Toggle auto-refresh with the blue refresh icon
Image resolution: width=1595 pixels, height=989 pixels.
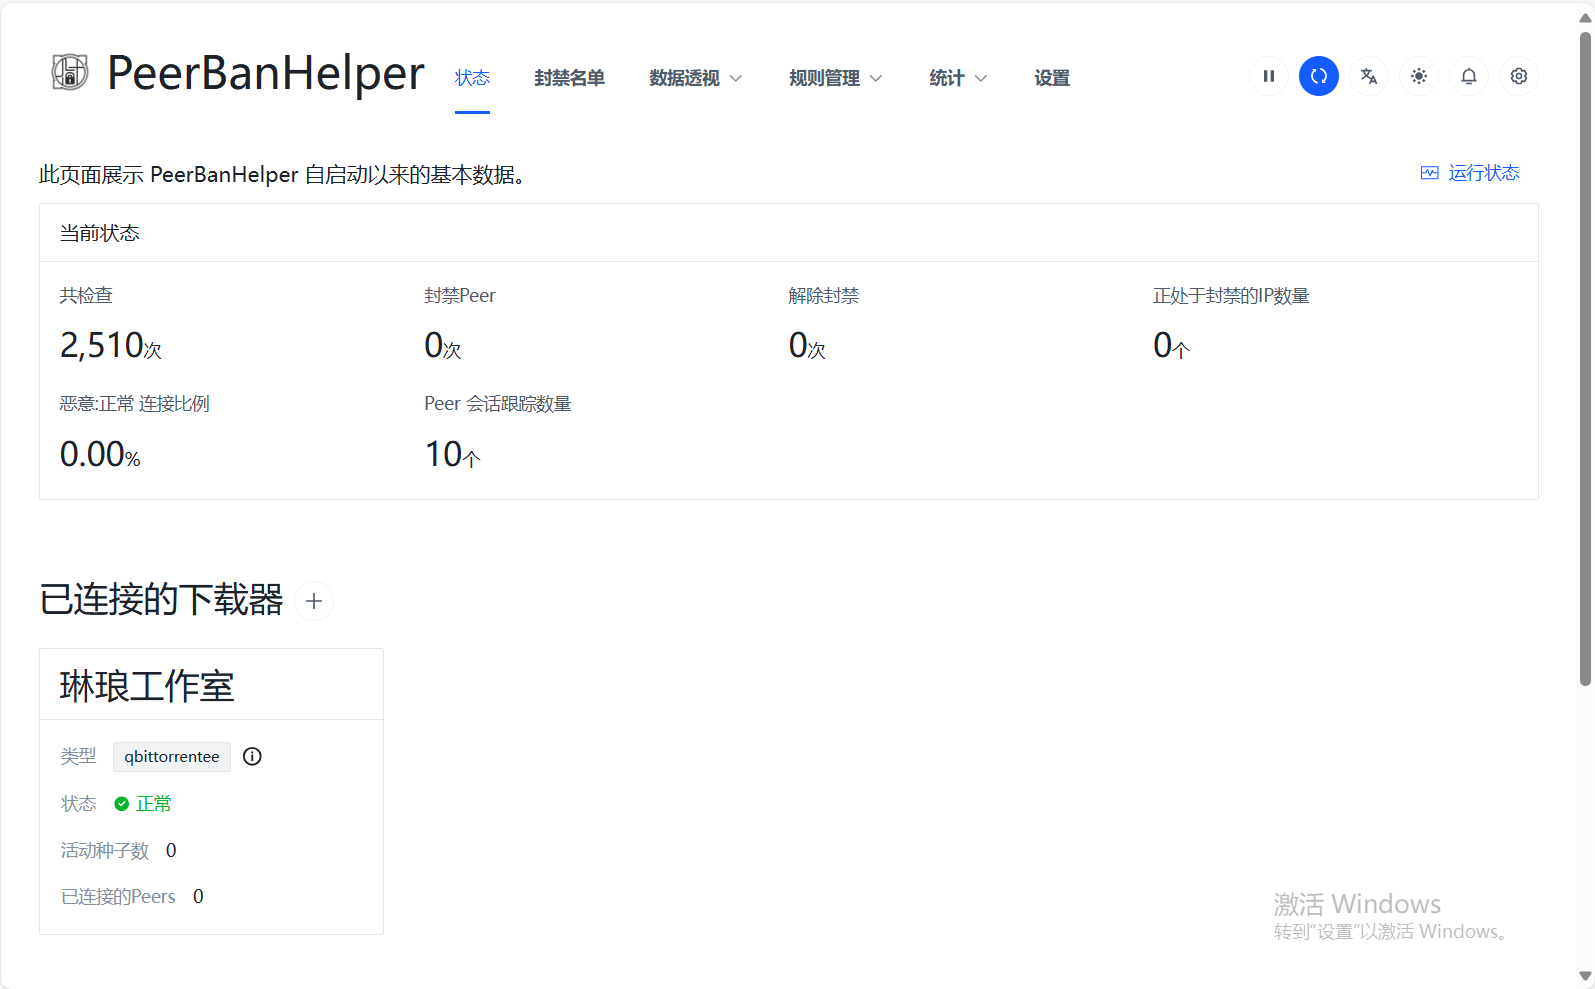coord(1319,76)
